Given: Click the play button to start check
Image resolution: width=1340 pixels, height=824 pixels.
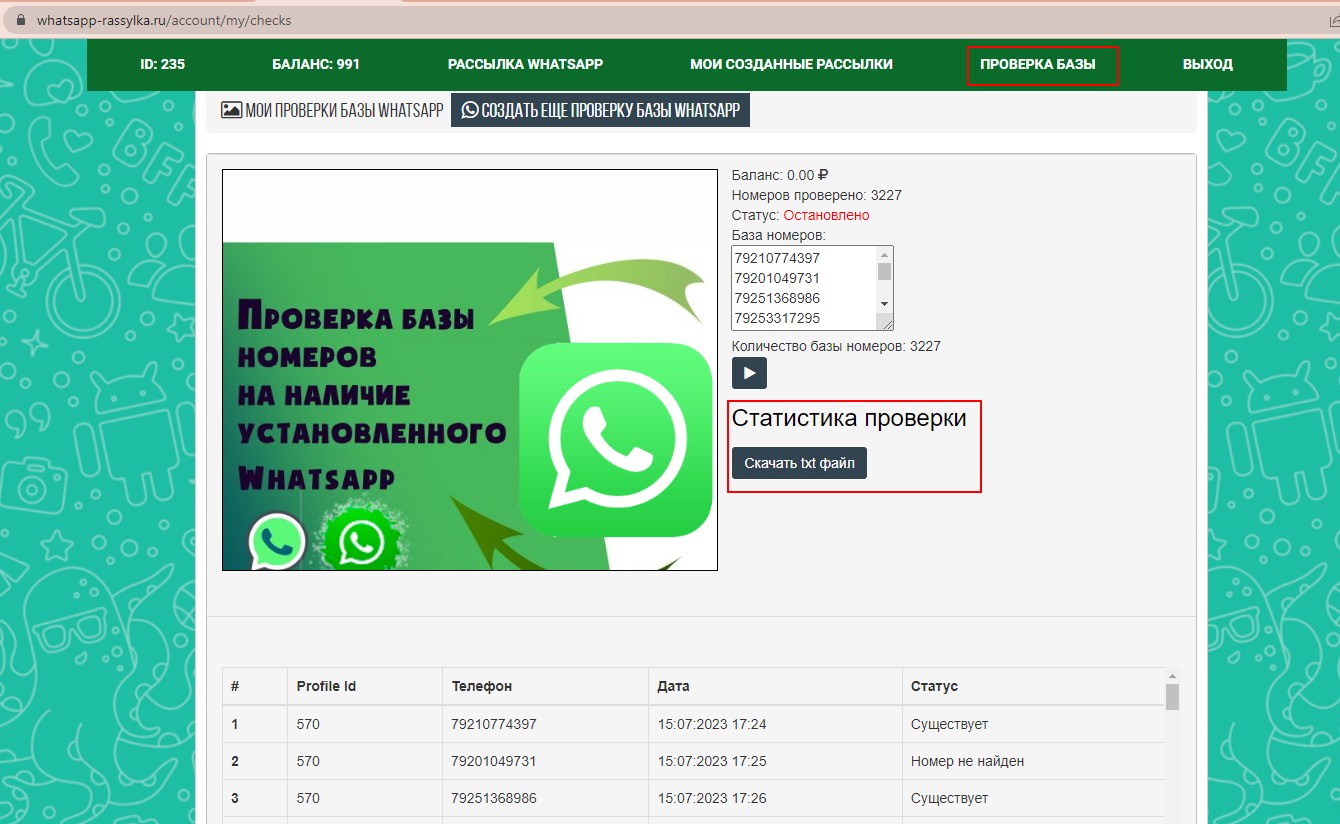Looking at the screenshot, I should click(x=749, y=373).
